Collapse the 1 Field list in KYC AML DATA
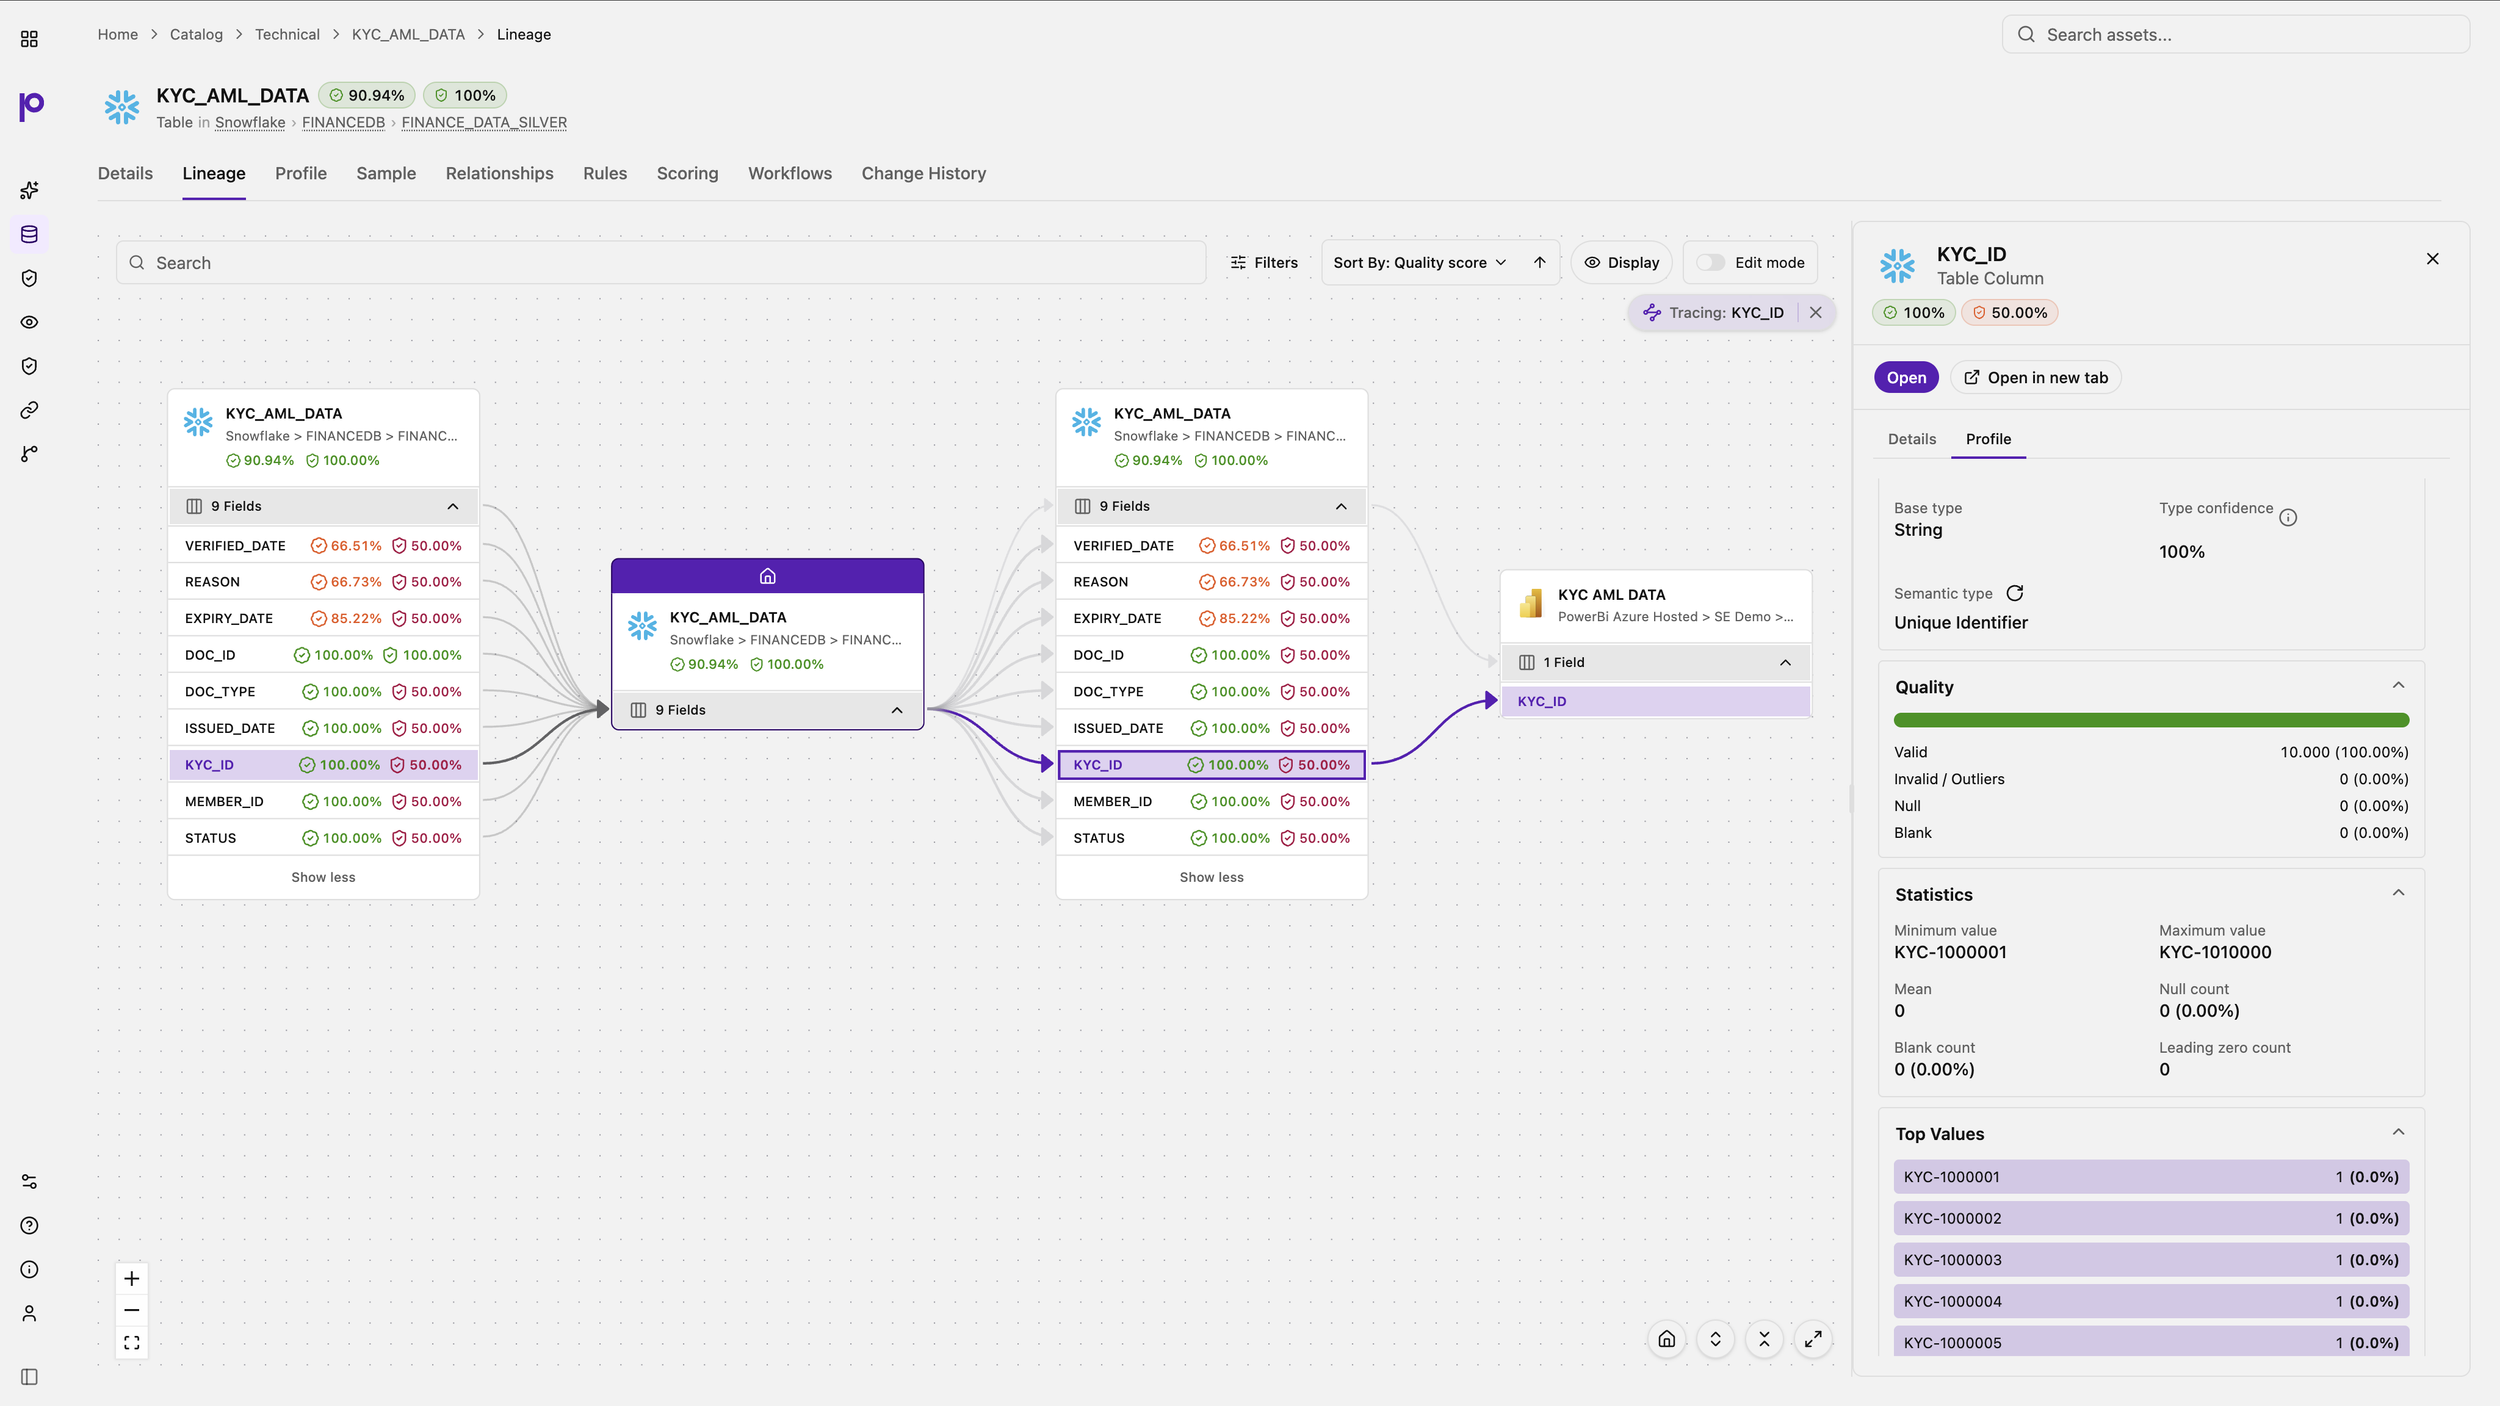The image size is (2500, 1406). (1785, 662)
